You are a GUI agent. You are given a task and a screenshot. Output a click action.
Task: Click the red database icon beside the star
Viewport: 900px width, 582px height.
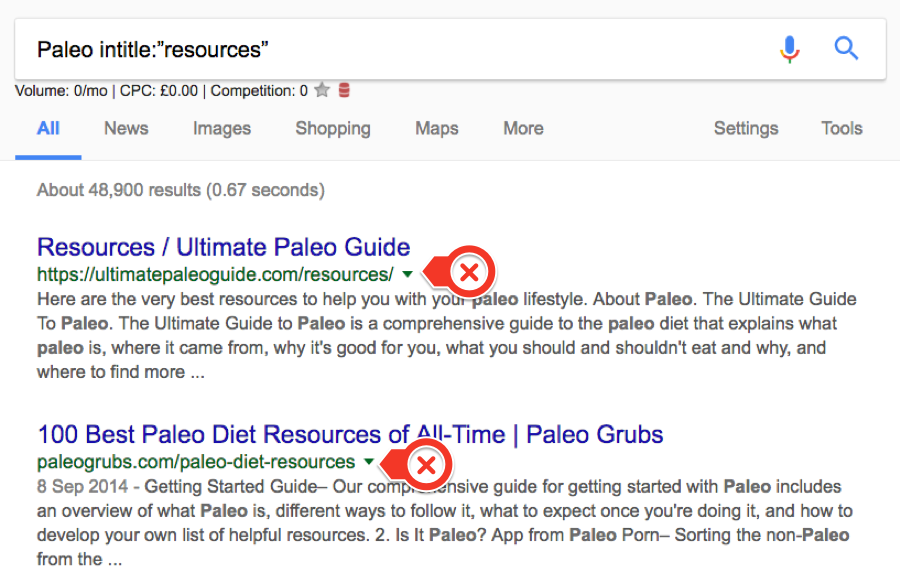344,91
